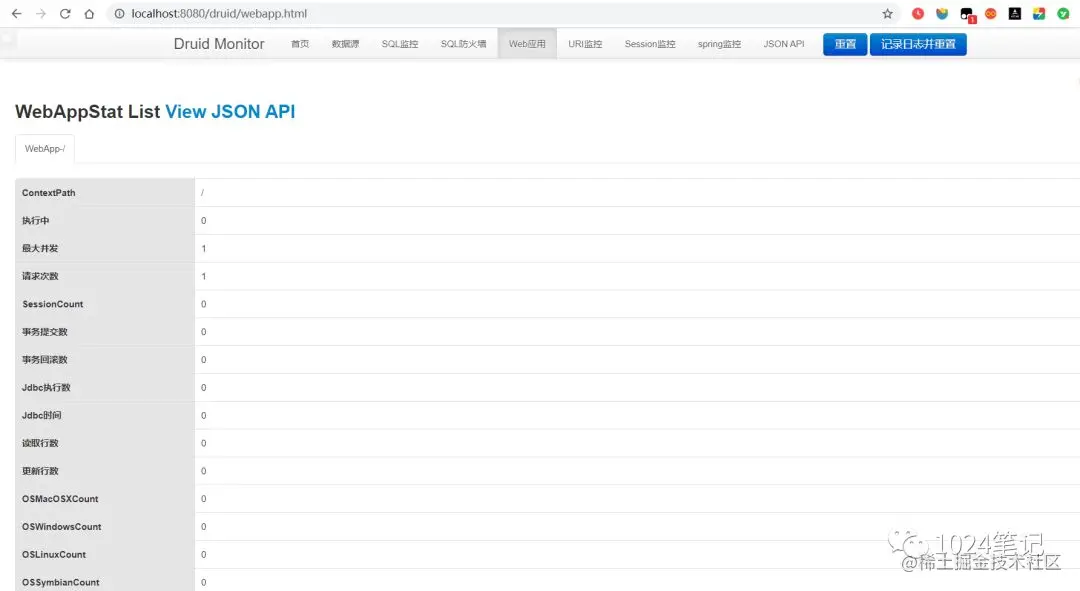Screen dimensions: 1080x591
Task: Click the 事务回滚数 row label
Action: click(45, 360)
